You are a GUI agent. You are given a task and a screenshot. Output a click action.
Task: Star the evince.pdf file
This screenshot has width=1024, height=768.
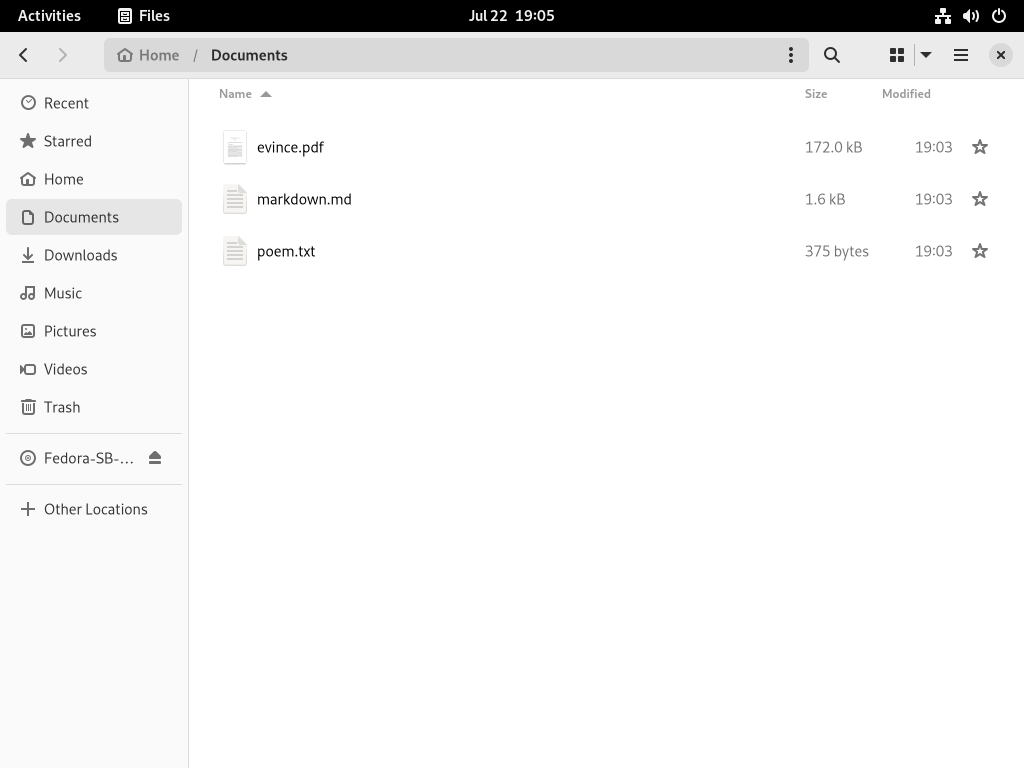point(980,147)
